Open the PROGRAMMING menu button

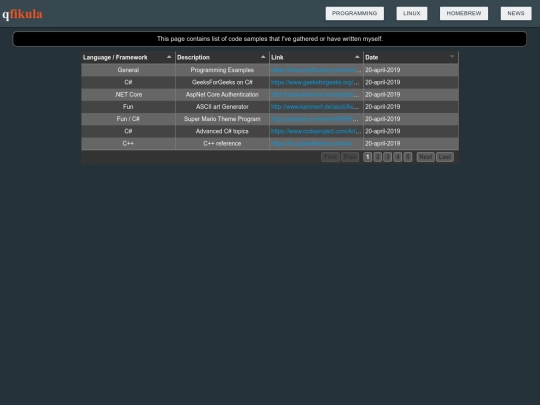point(355,13)
